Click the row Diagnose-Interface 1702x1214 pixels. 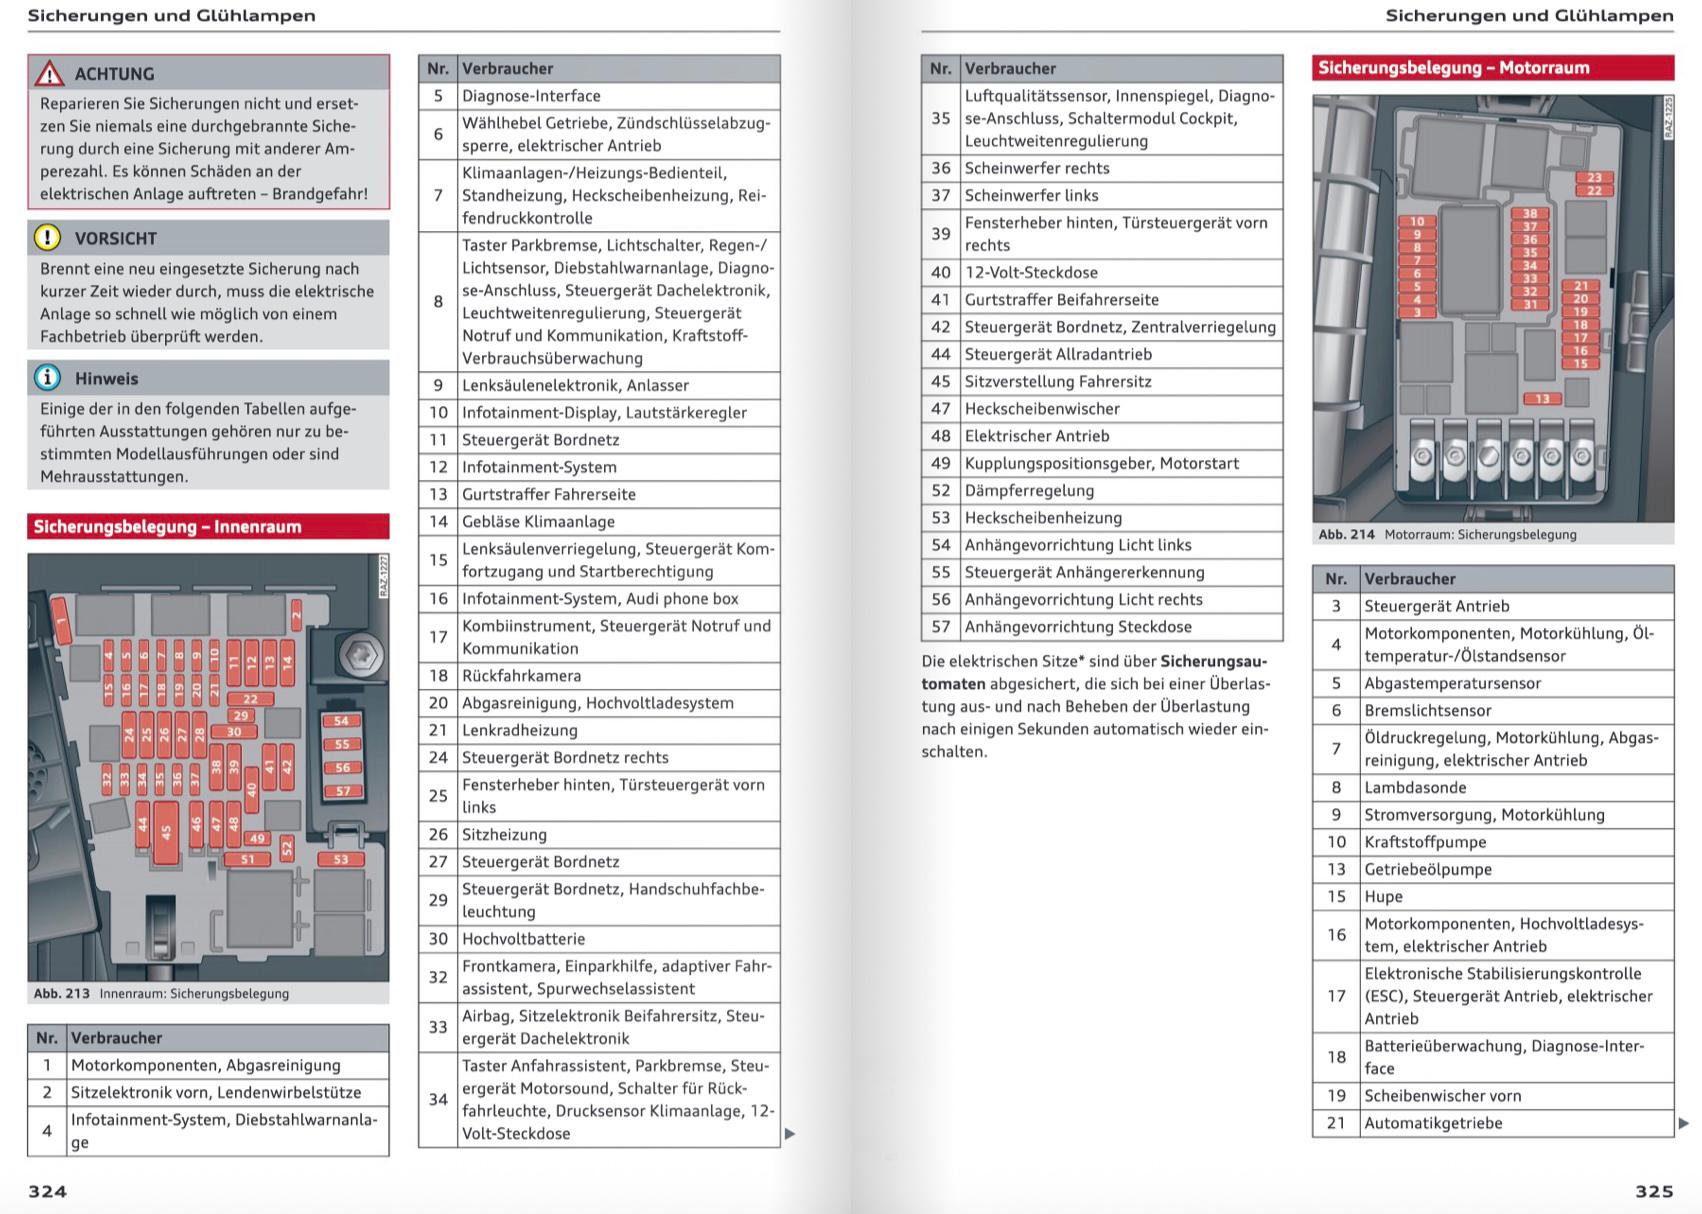pos(599,96)
